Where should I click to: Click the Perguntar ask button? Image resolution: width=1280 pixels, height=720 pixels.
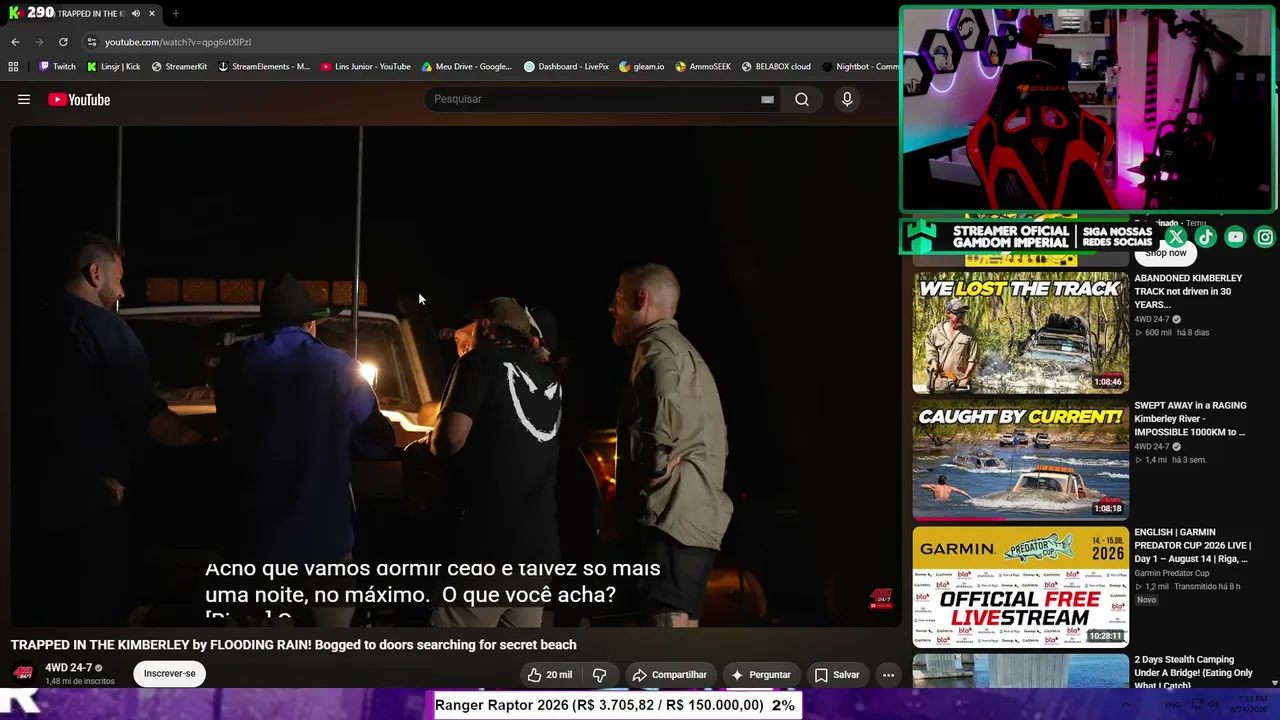point(761,675)
